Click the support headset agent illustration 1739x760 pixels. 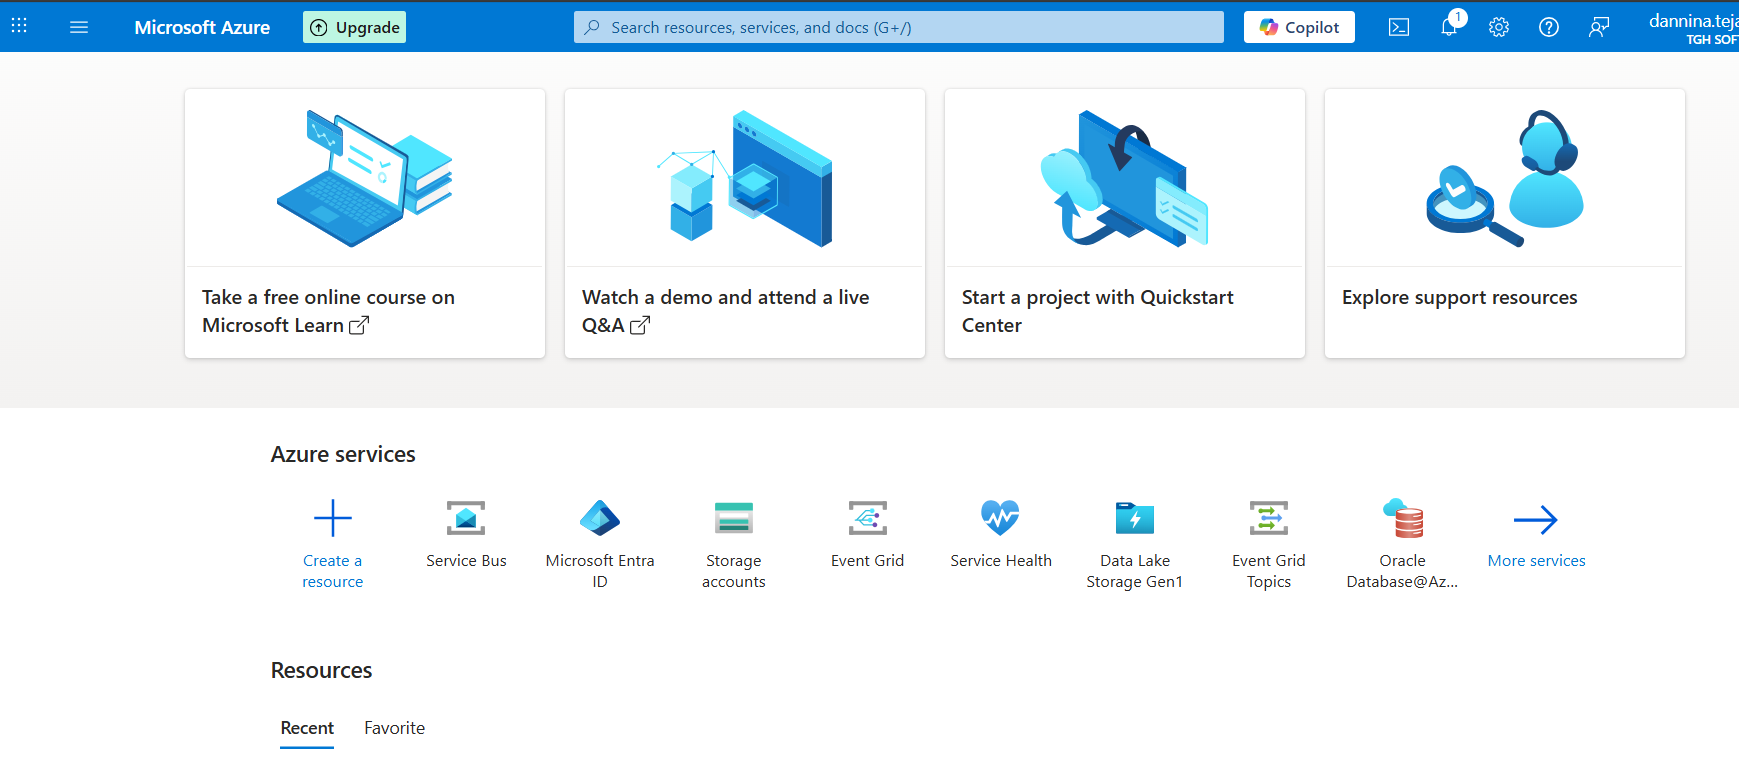point(1505,178)
